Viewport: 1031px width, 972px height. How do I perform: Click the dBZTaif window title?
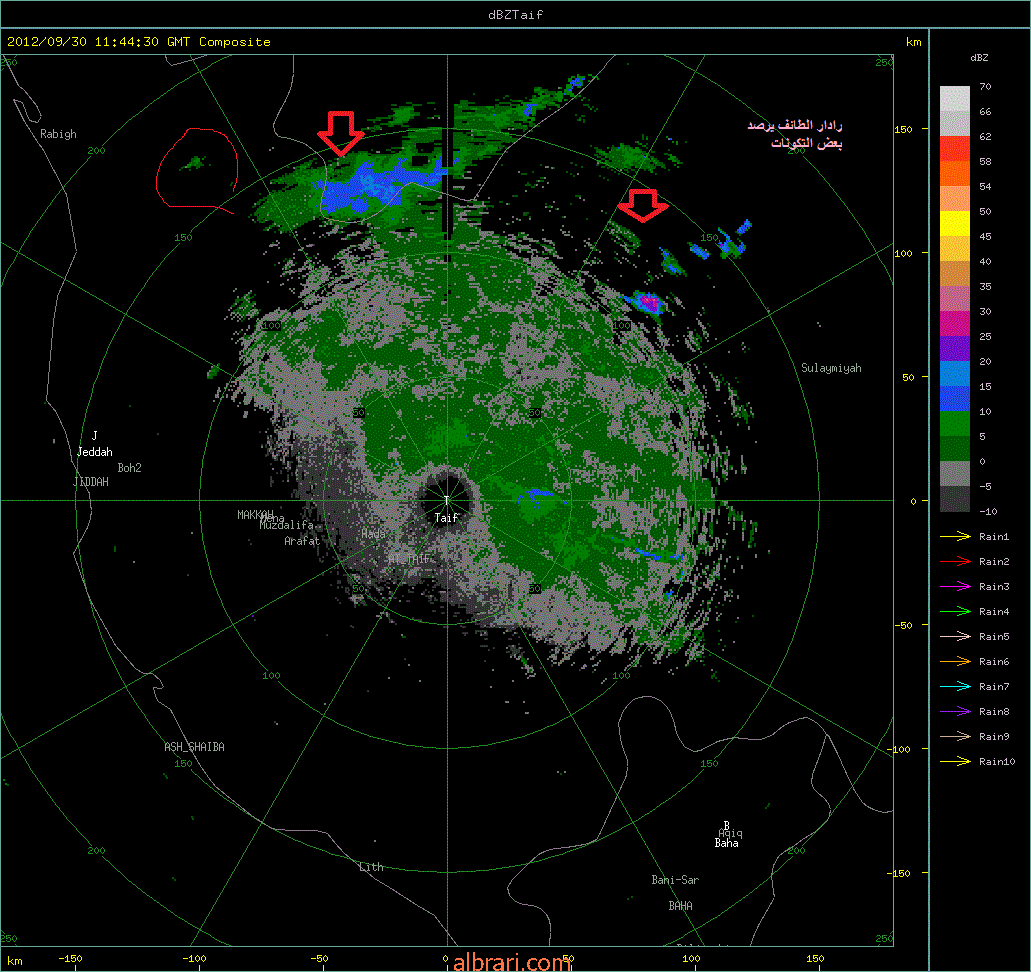coord(516,14)
